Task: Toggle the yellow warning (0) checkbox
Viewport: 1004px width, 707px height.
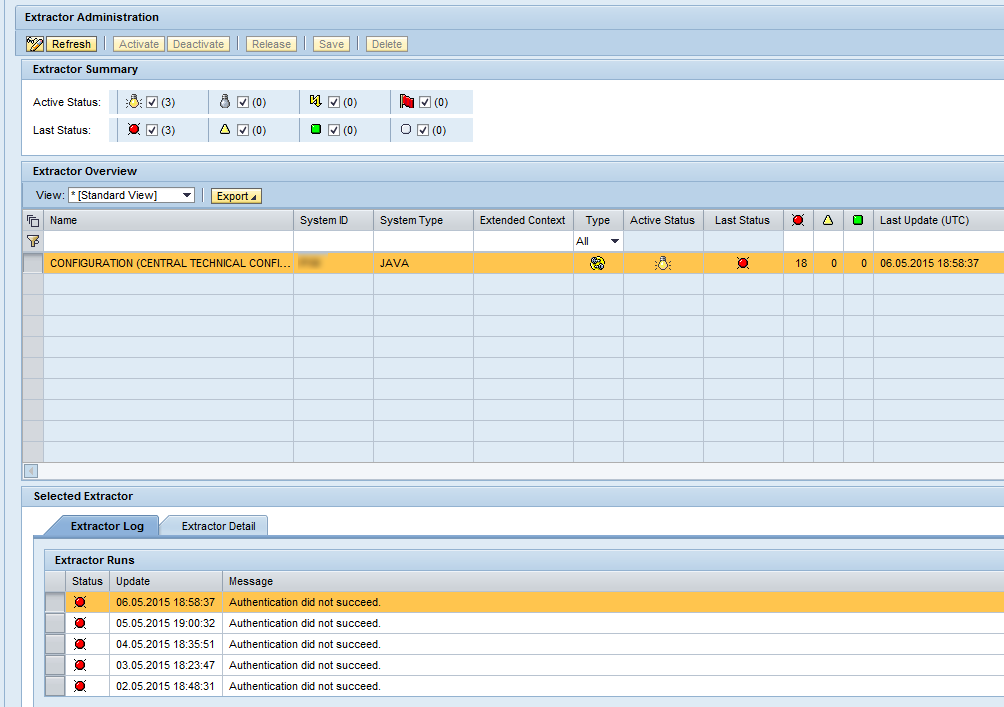Action: pyautogui.click(x=243, y=130)
